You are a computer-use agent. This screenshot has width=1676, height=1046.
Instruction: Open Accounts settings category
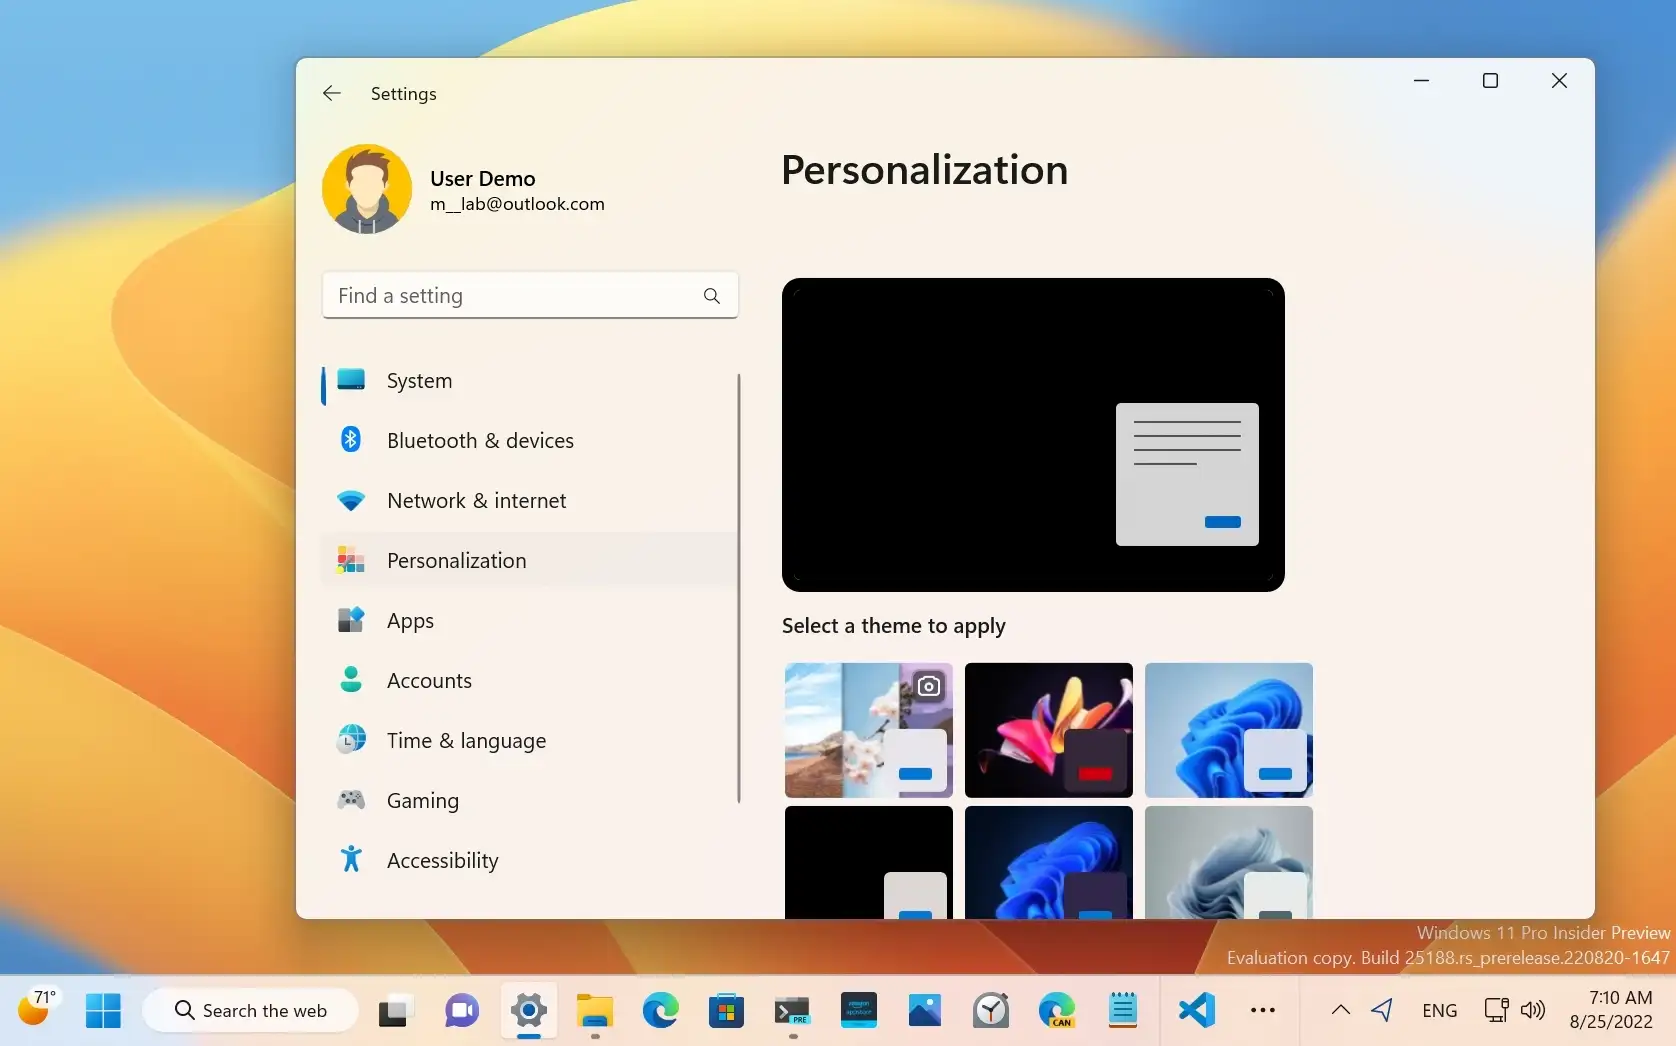[528, 681]
